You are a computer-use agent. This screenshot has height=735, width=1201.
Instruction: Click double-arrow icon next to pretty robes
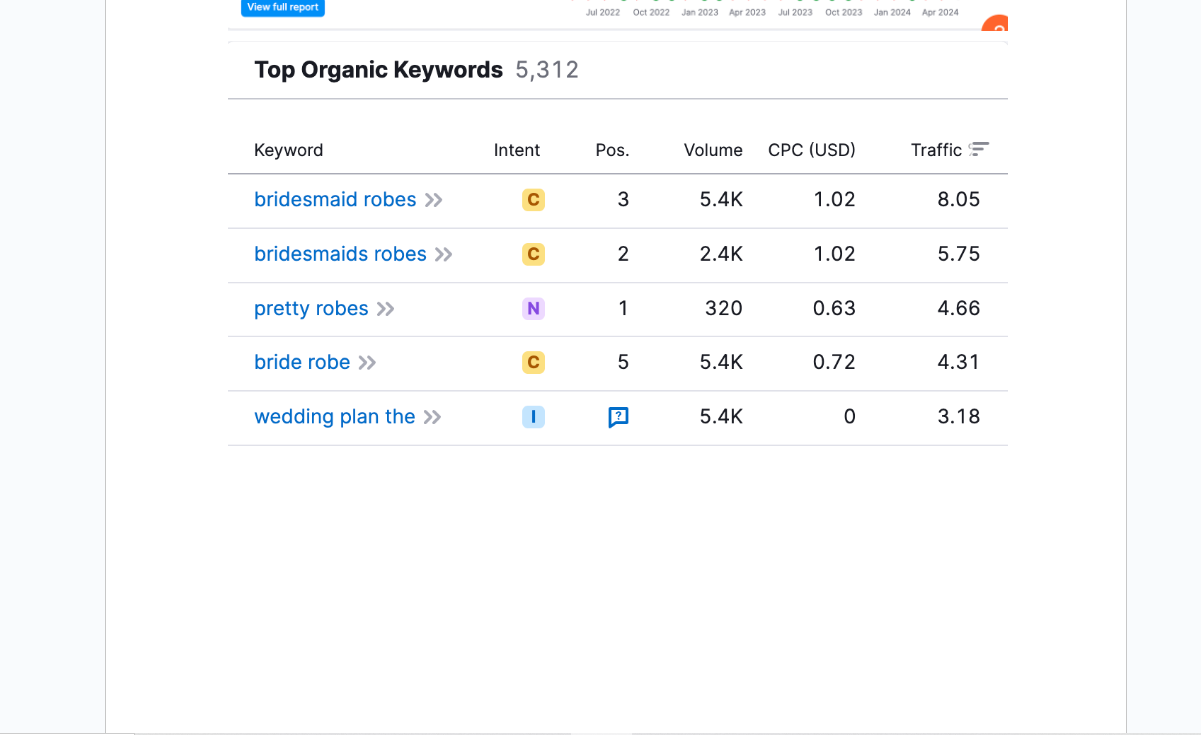[386, 309]
